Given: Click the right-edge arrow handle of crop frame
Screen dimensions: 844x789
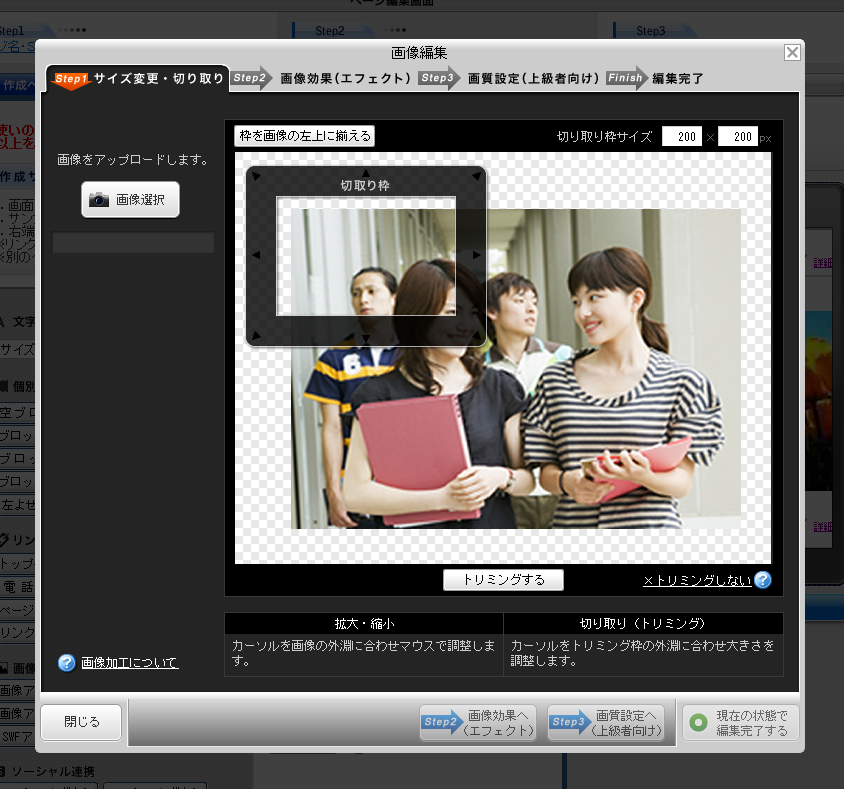Looking at the screenshot, I should tap(476, 255).
